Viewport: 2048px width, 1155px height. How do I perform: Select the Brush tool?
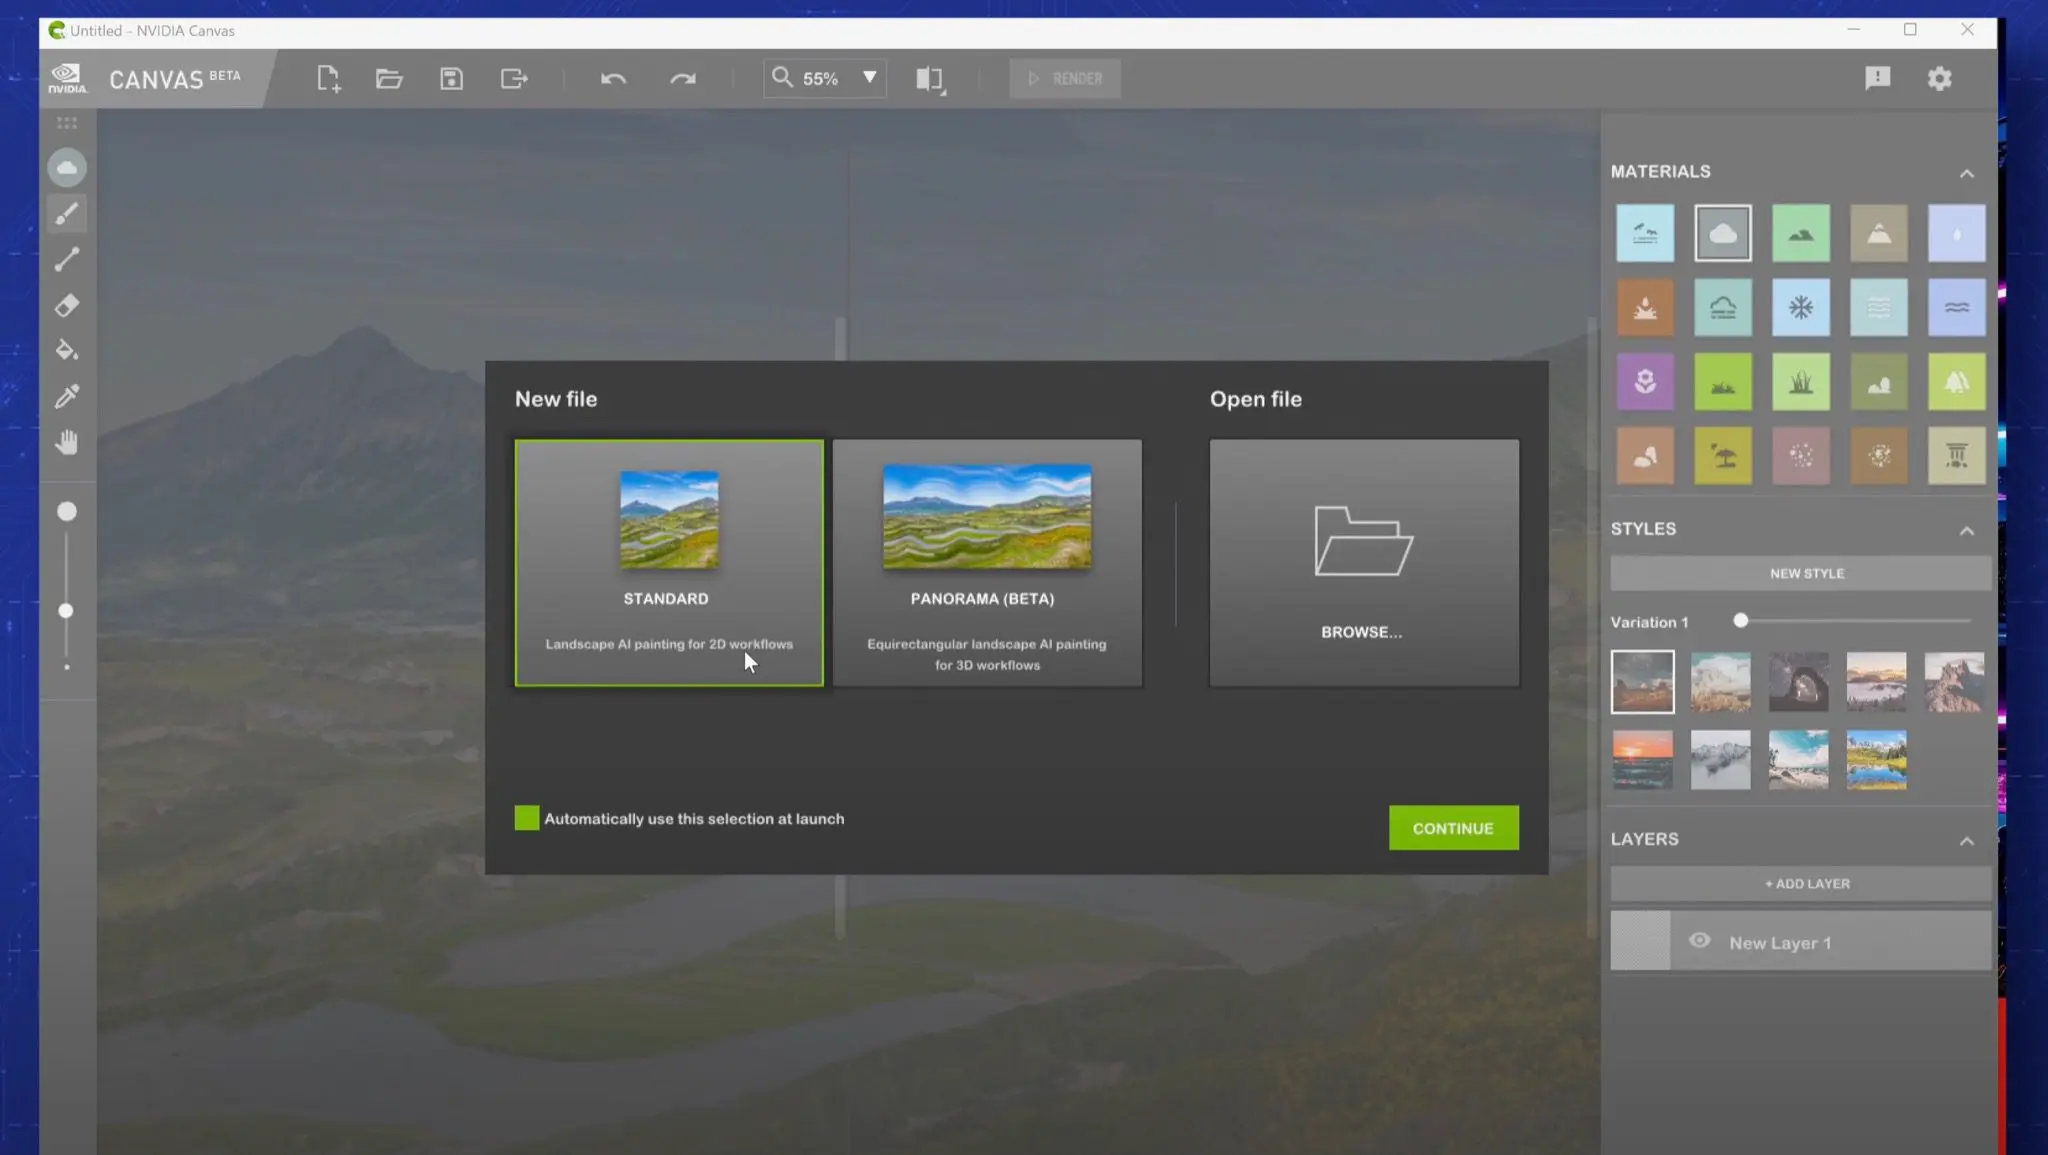click(67, 214)
